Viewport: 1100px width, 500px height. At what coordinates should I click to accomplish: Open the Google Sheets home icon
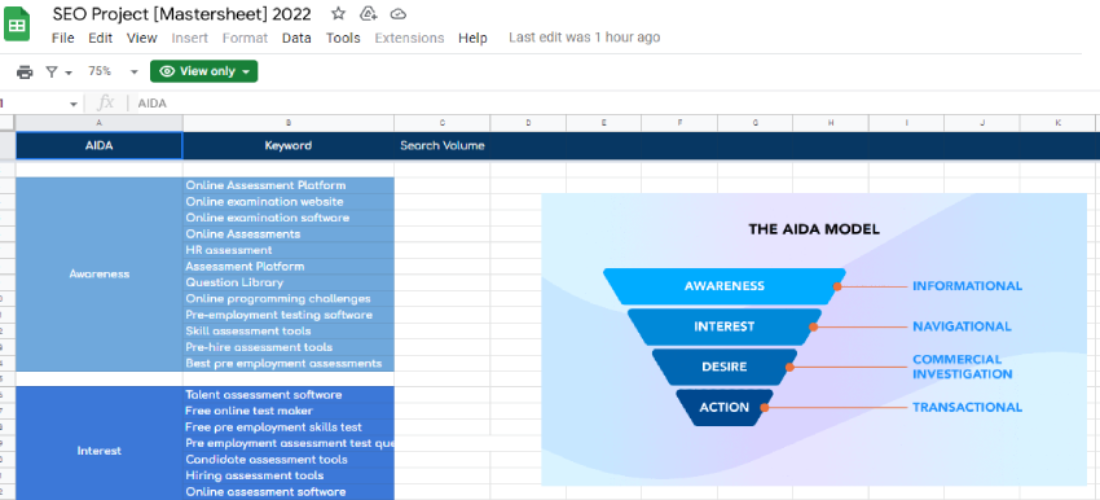[x=17, y=25]
